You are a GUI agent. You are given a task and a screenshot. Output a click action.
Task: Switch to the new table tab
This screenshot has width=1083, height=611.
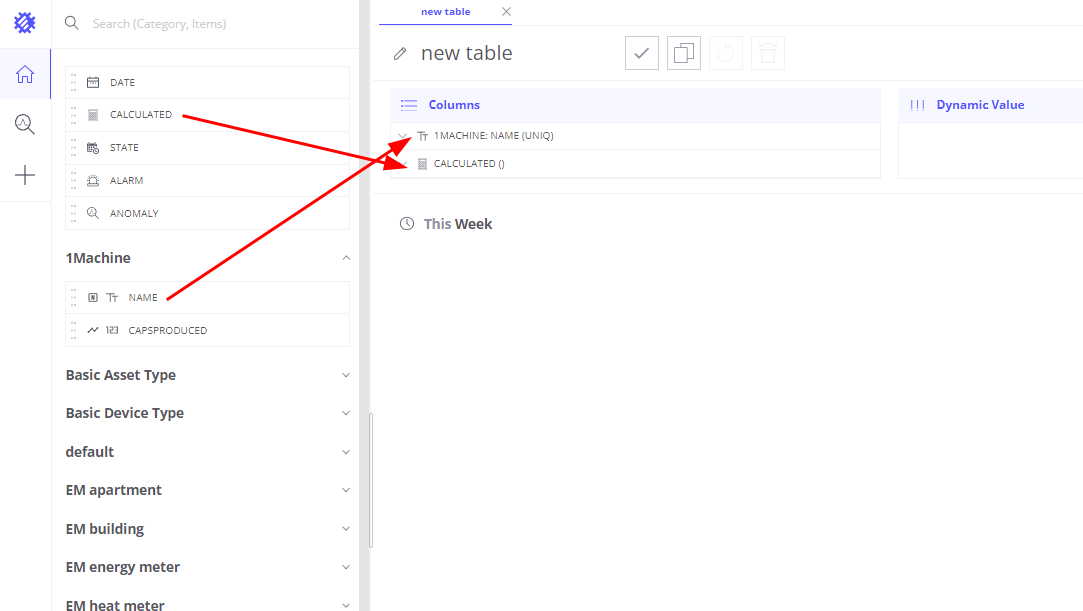445,12
